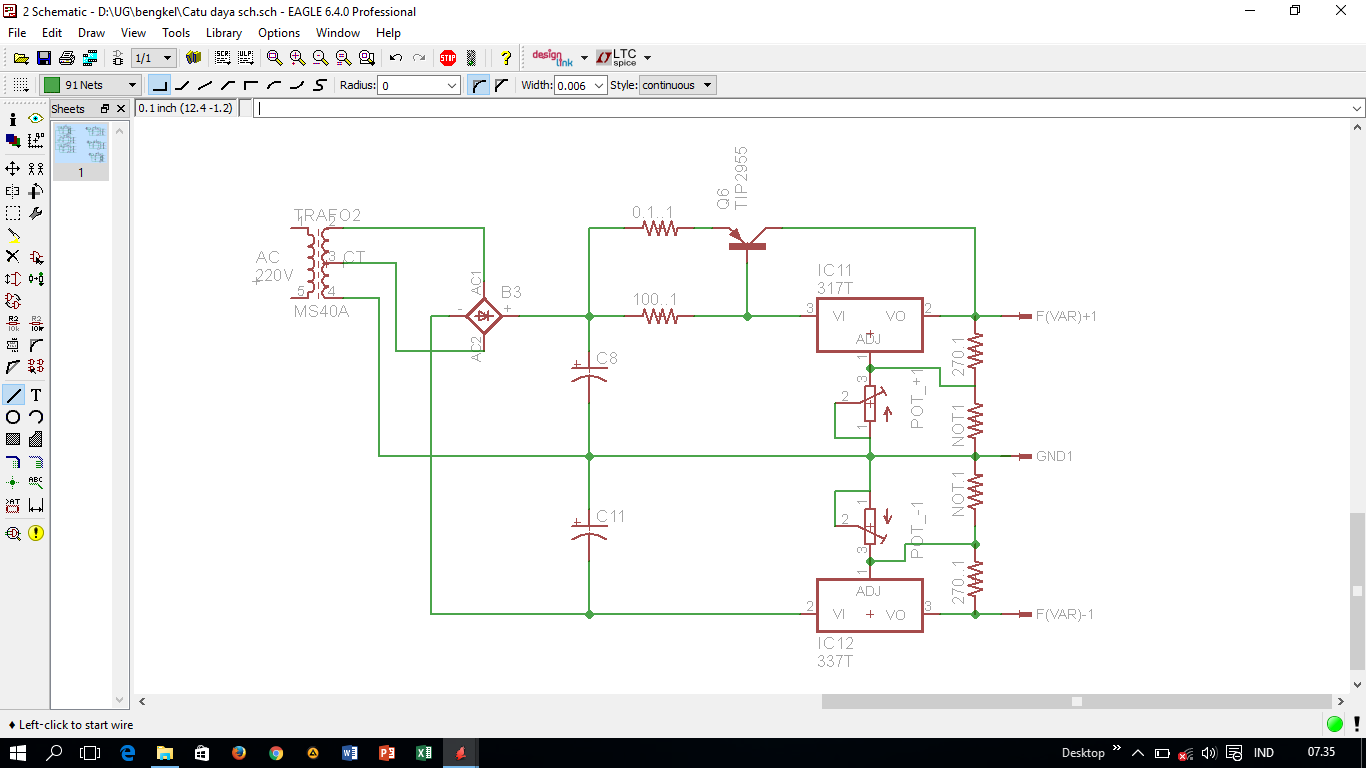
Task: Select the Rotate tool
Action: coord(36,191)
